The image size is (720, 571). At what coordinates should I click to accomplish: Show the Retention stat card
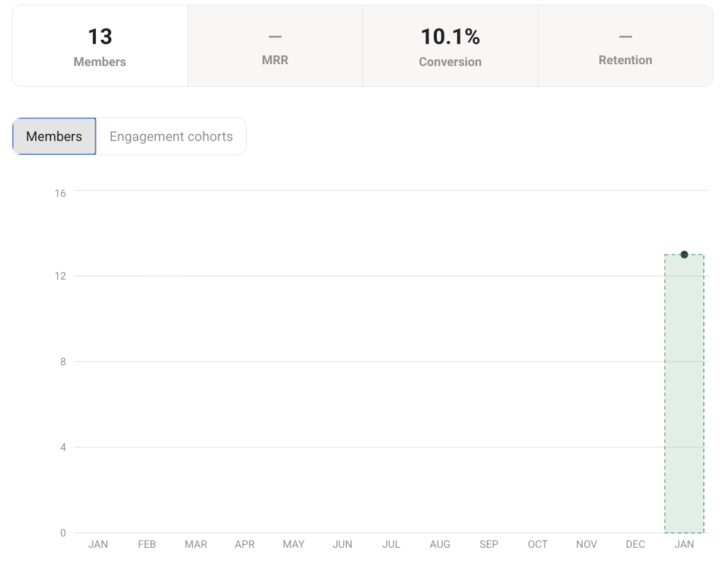[625, 46]
